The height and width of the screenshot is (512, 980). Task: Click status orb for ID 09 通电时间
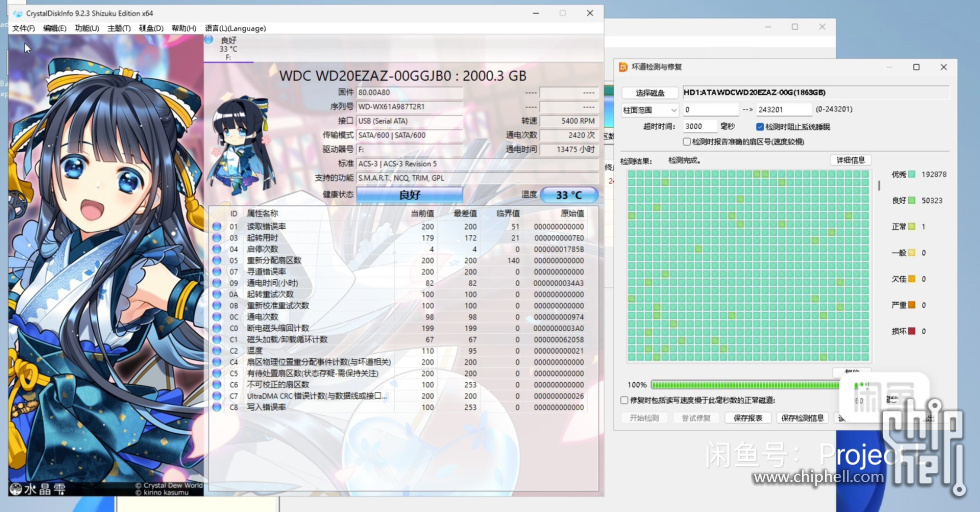tap(217, 283)
